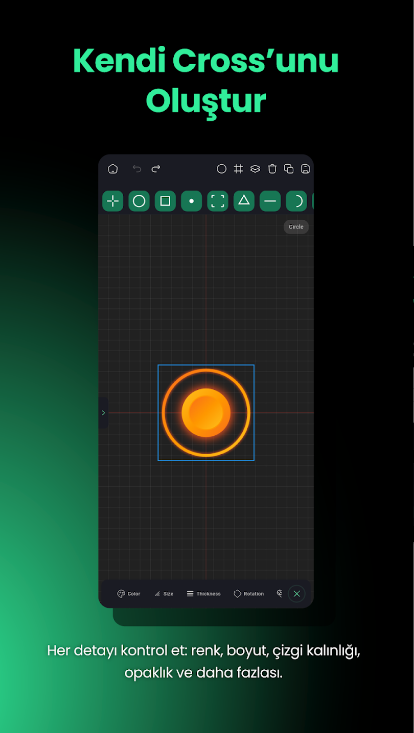Tap the partially hidden option after Rotation
The height and width of the screenshot is (733, 414).
coord(279,594)
